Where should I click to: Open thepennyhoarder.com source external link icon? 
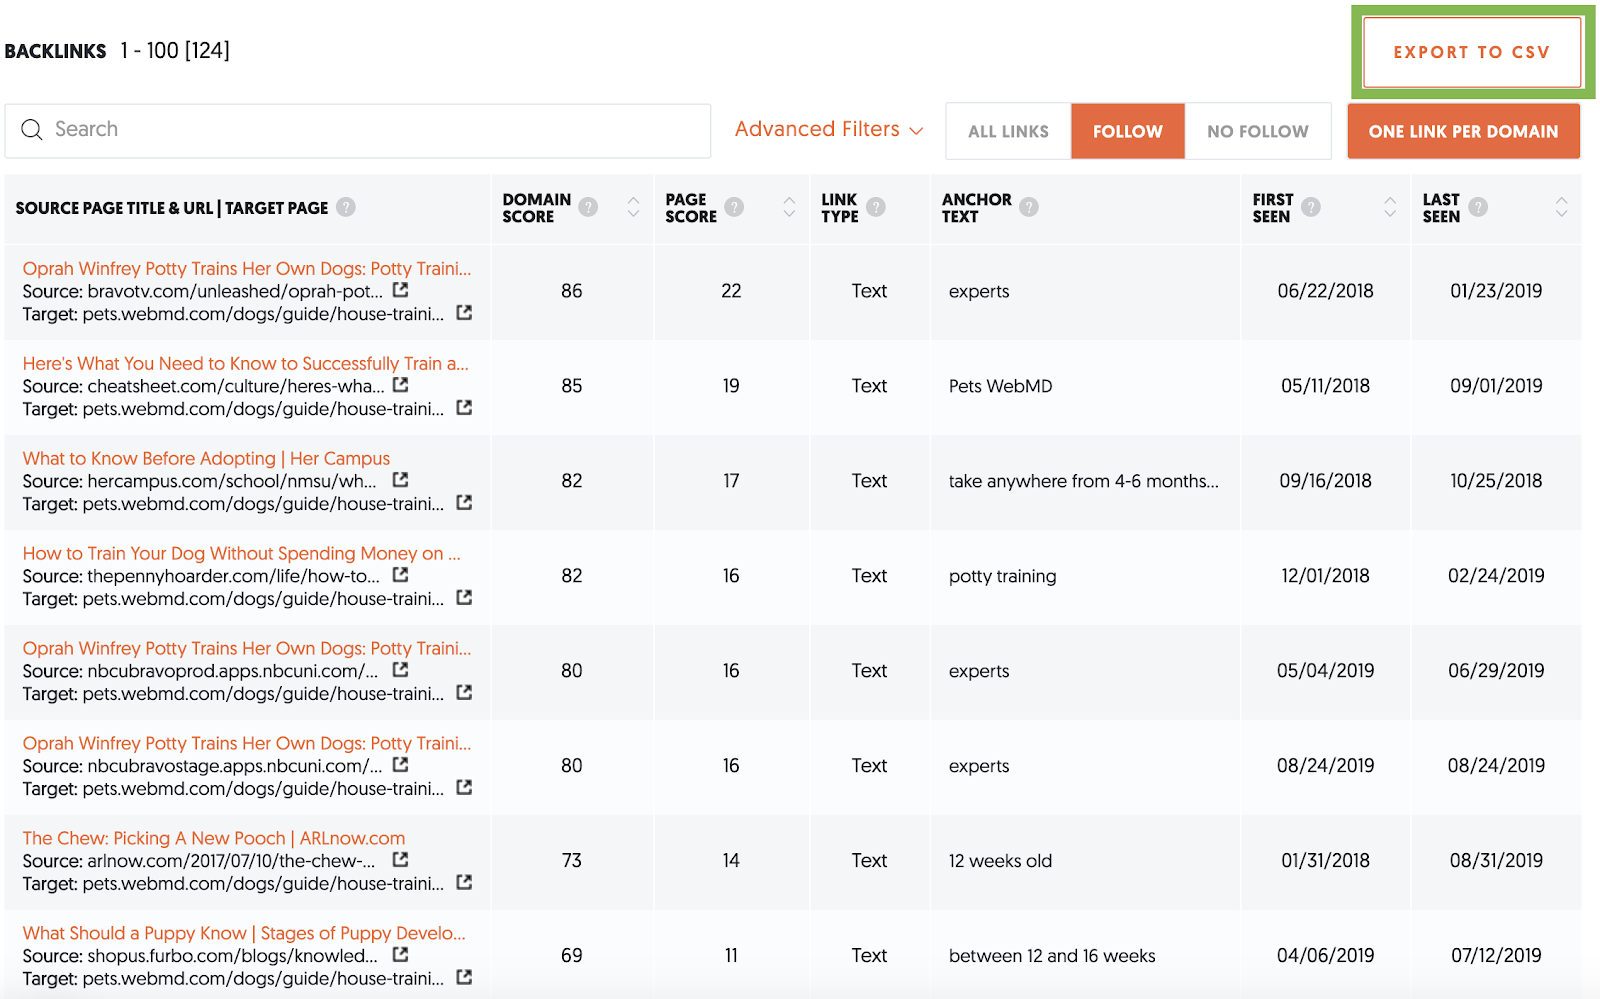[x=401, y=575]
